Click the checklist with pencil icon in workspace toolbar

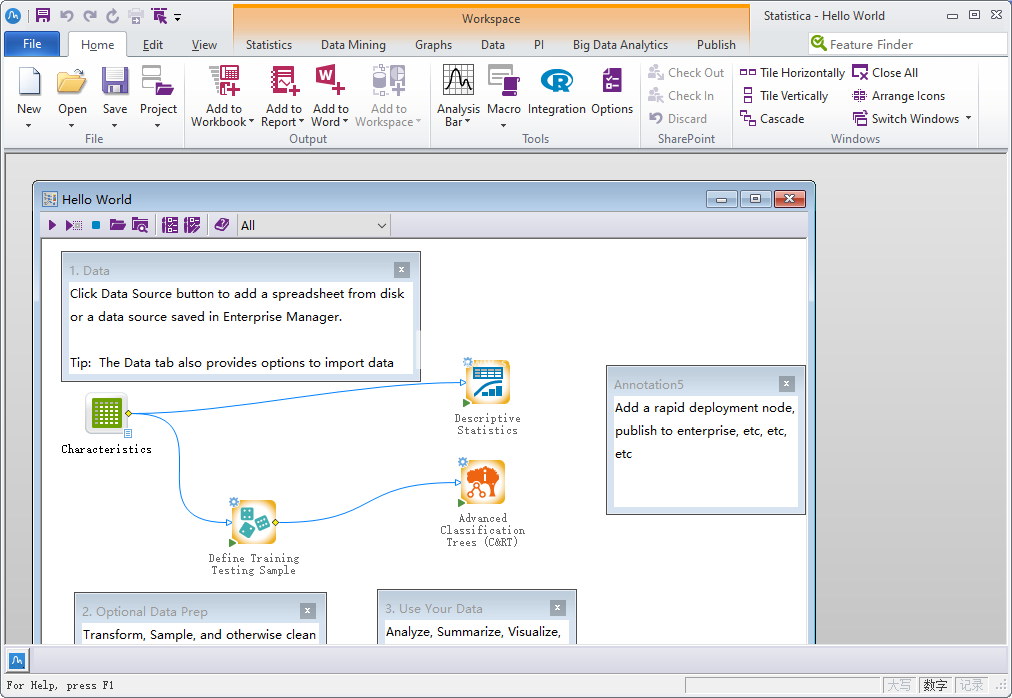pyautogui.click(x=192, y=225)
